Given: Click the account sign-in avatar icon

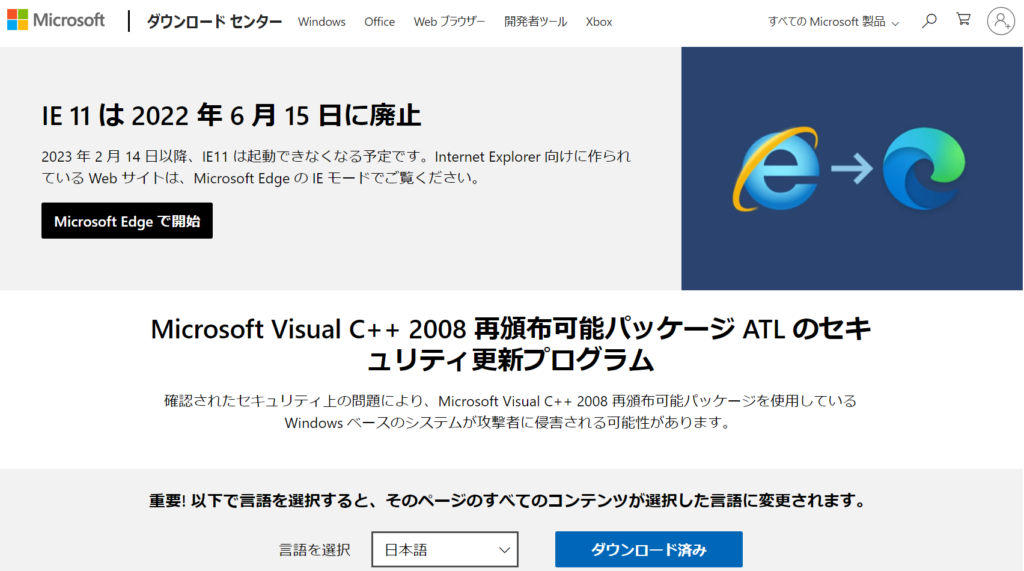Looking at the screenshot, I should 1000,21.
